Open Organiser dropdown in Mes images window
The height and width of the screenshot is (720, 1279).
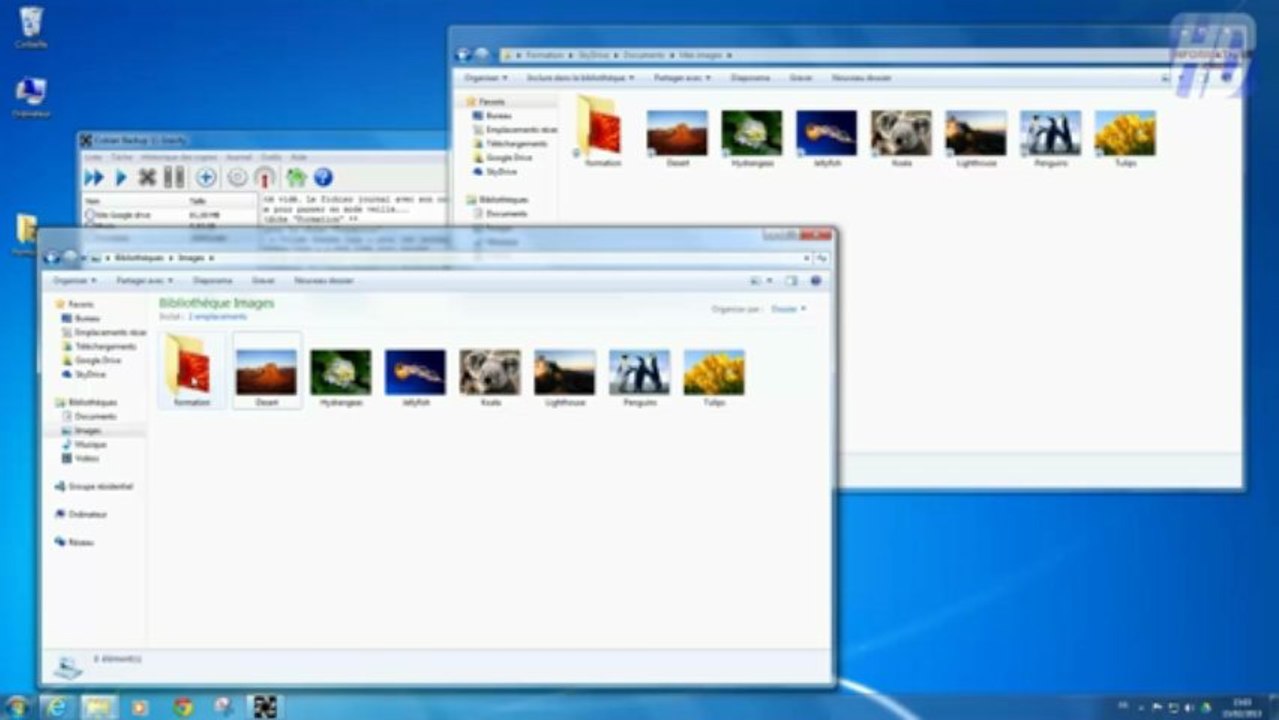pyautogui.click(x=486, y=77)
